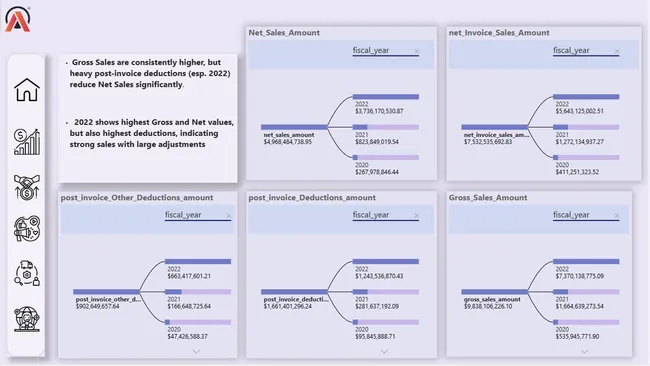Expand down chevron in Gross_Sales_Amount card

pos(585,351)
